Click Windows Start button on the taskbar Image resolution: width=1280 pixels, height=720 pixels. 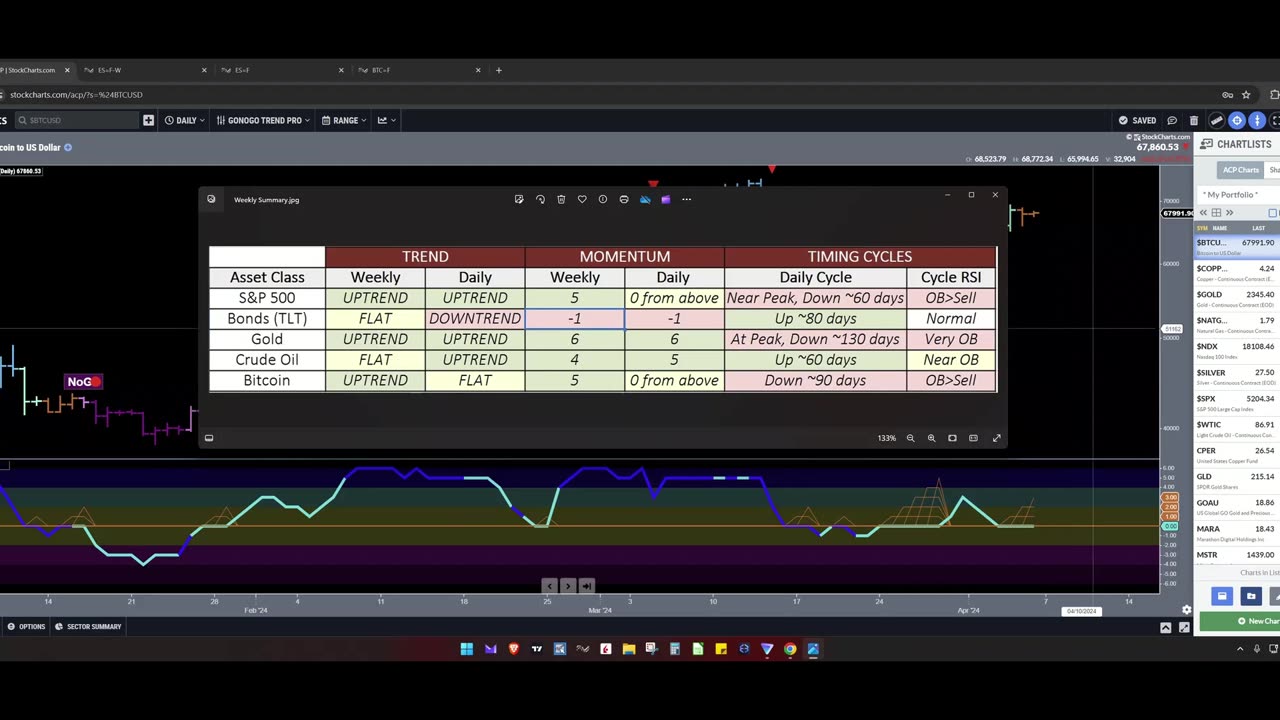(x=467, y=649)
